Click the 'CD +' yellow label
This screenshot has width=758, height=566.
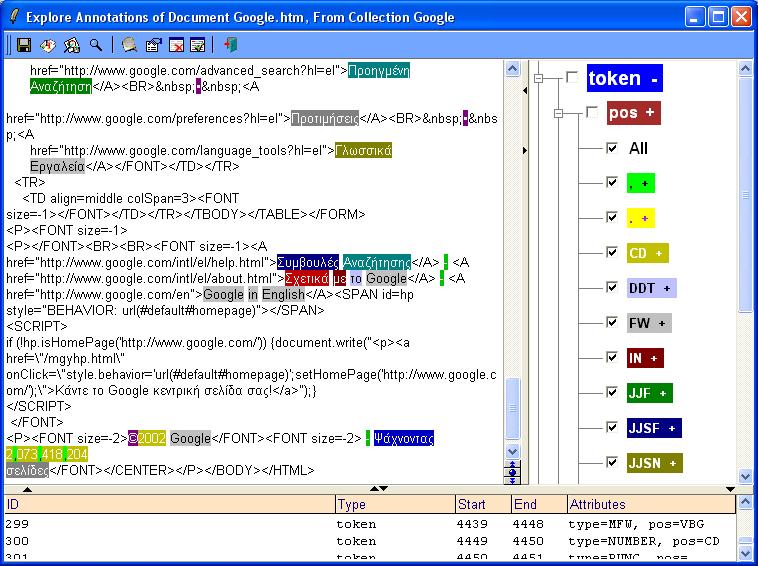pyautogui.click(x=647, y=253)
